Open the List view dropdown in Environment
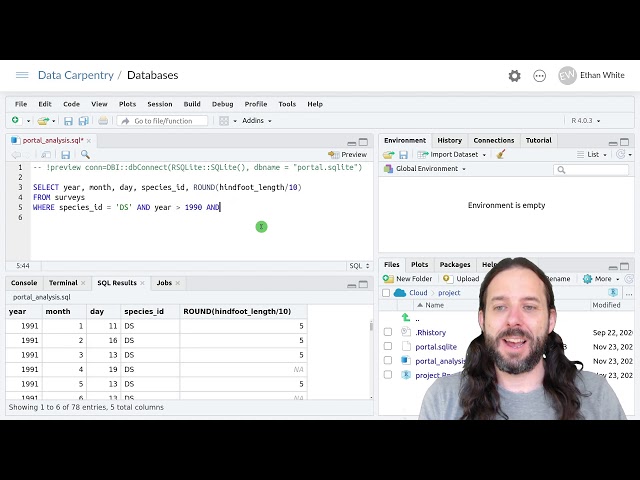 (x=592, y=155)
